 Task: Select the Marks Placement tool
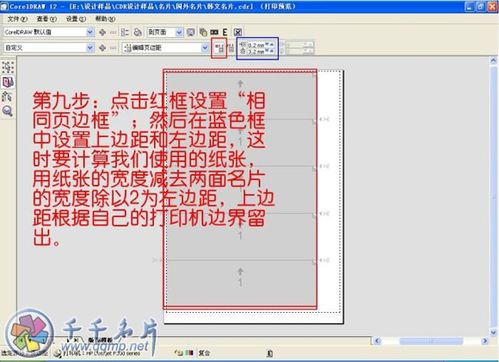click(x=8, y=97)
